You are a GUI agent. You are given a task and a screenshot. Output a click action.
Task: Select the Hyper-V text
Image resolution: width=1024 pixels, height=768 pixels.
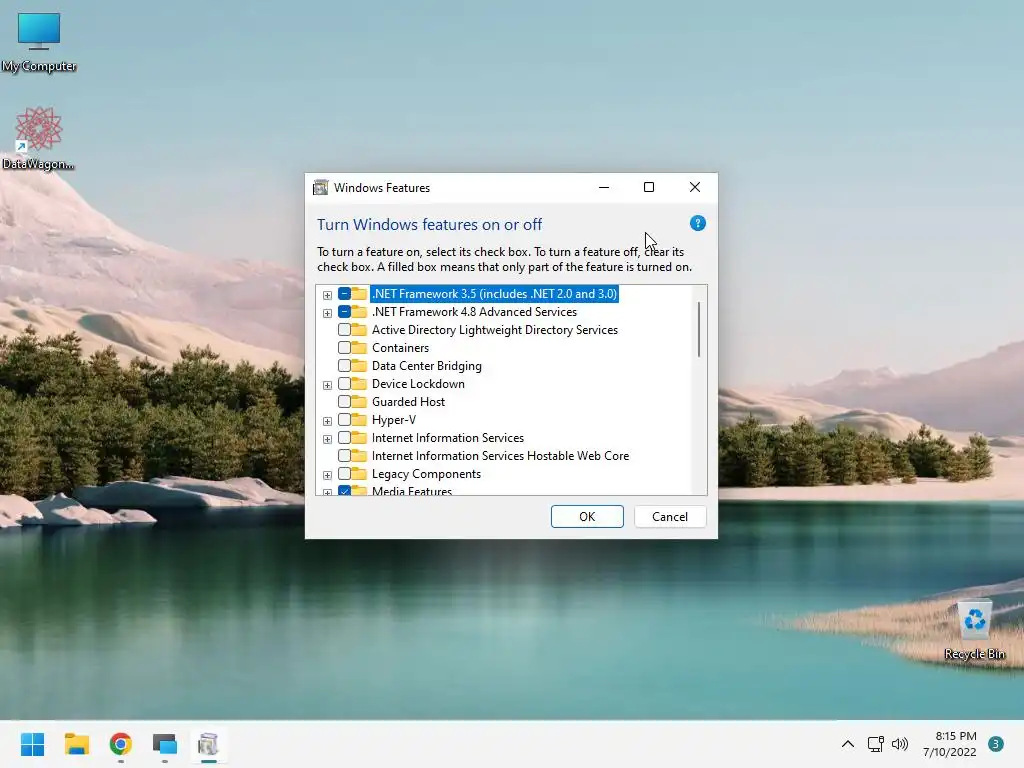(394, 420)
